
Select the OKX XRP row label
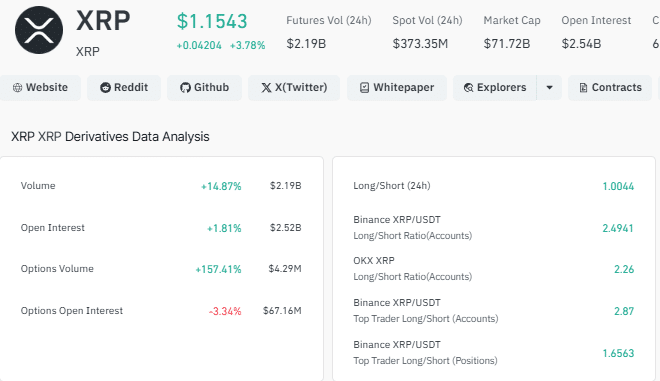click(374, 261)
